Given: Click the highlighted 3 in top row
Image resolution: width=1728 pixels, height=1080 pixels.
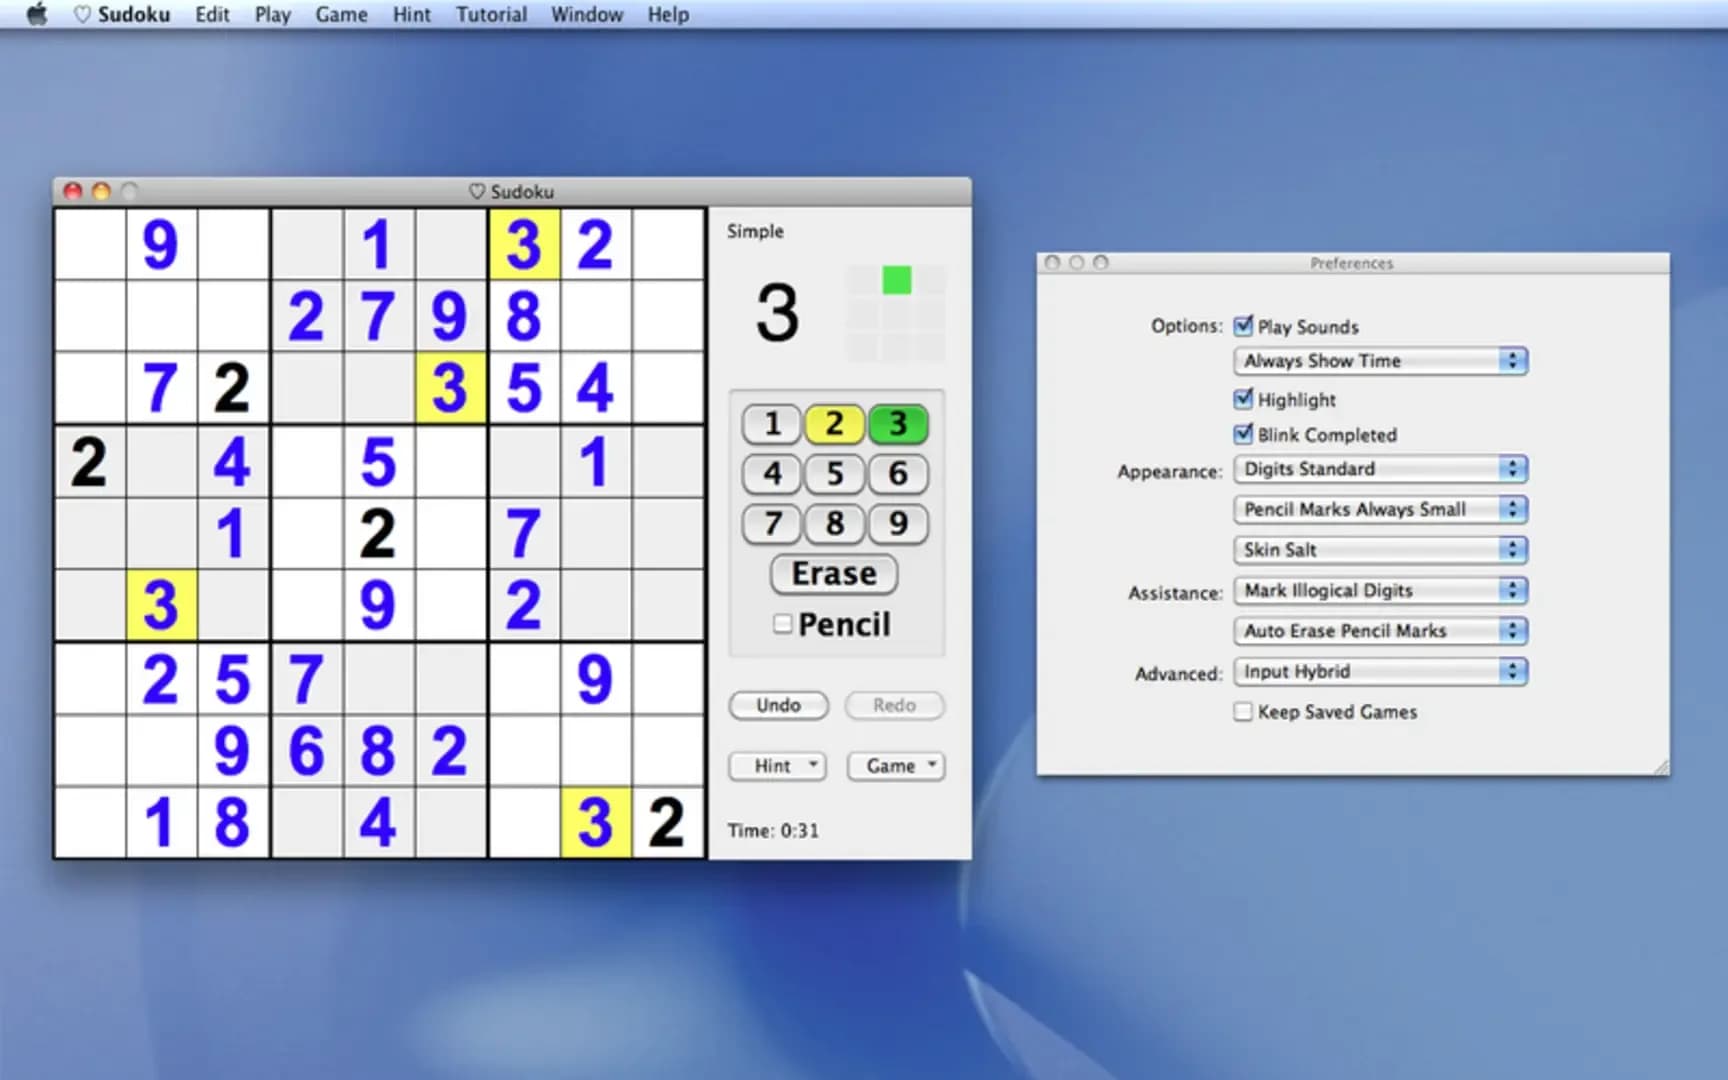Looking at the screenshot, I should tap(524, 244).
